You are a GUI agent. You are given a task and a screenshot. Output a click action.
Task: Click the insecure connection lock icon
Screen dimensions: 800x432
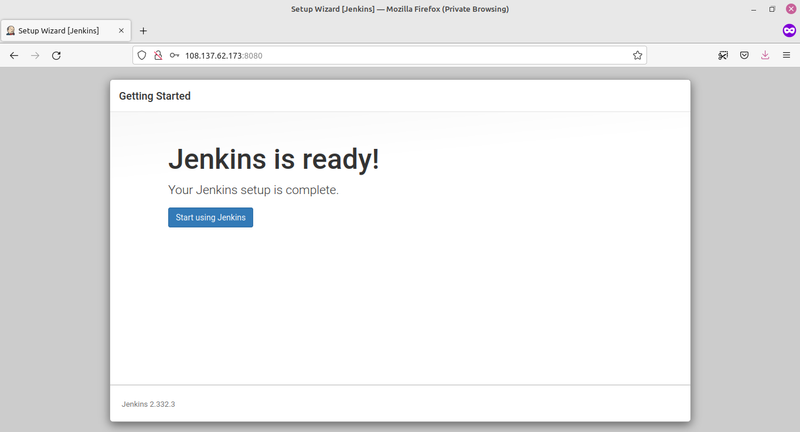158,56
